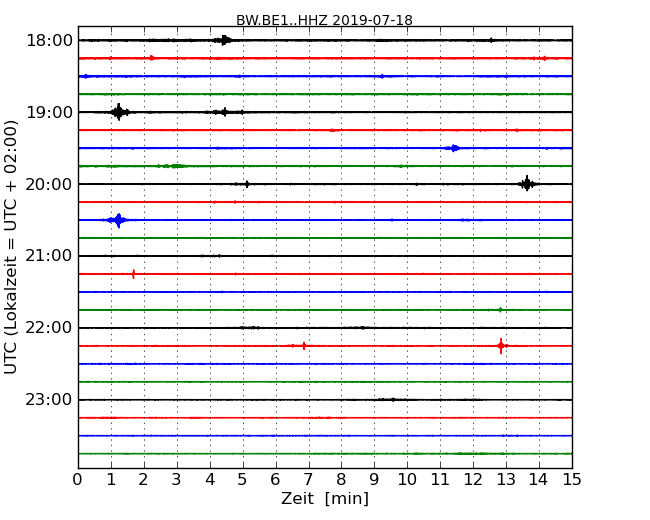This screenshot has height=520, width=650.
Task: Click the 18:00 time axis label
Action: 49,41
